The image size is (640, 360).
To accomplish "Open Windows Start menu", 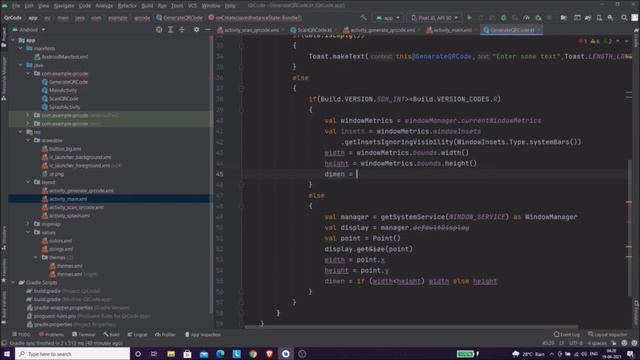I will [x=7, y=353].
